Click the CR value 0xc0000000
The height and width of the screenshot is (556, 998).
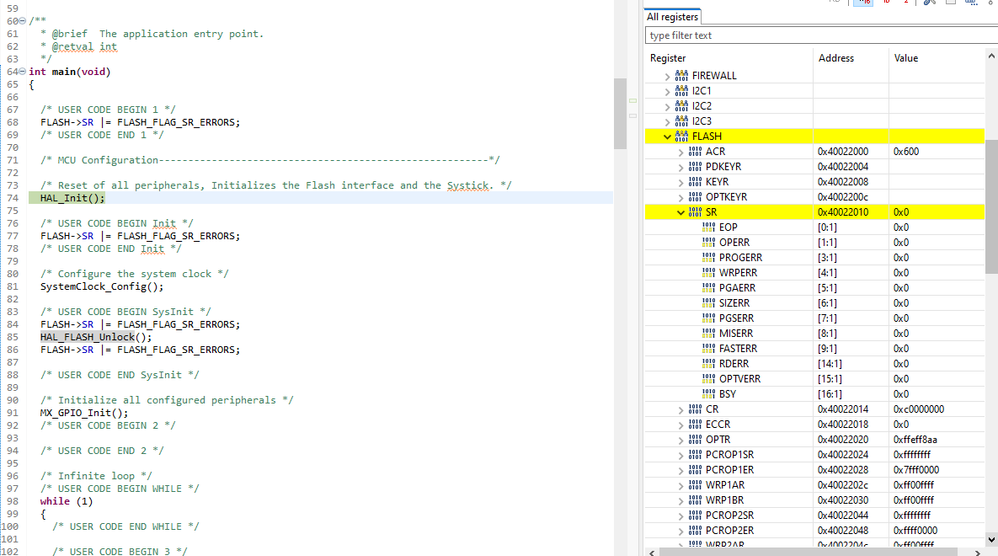tap(918, 409)
